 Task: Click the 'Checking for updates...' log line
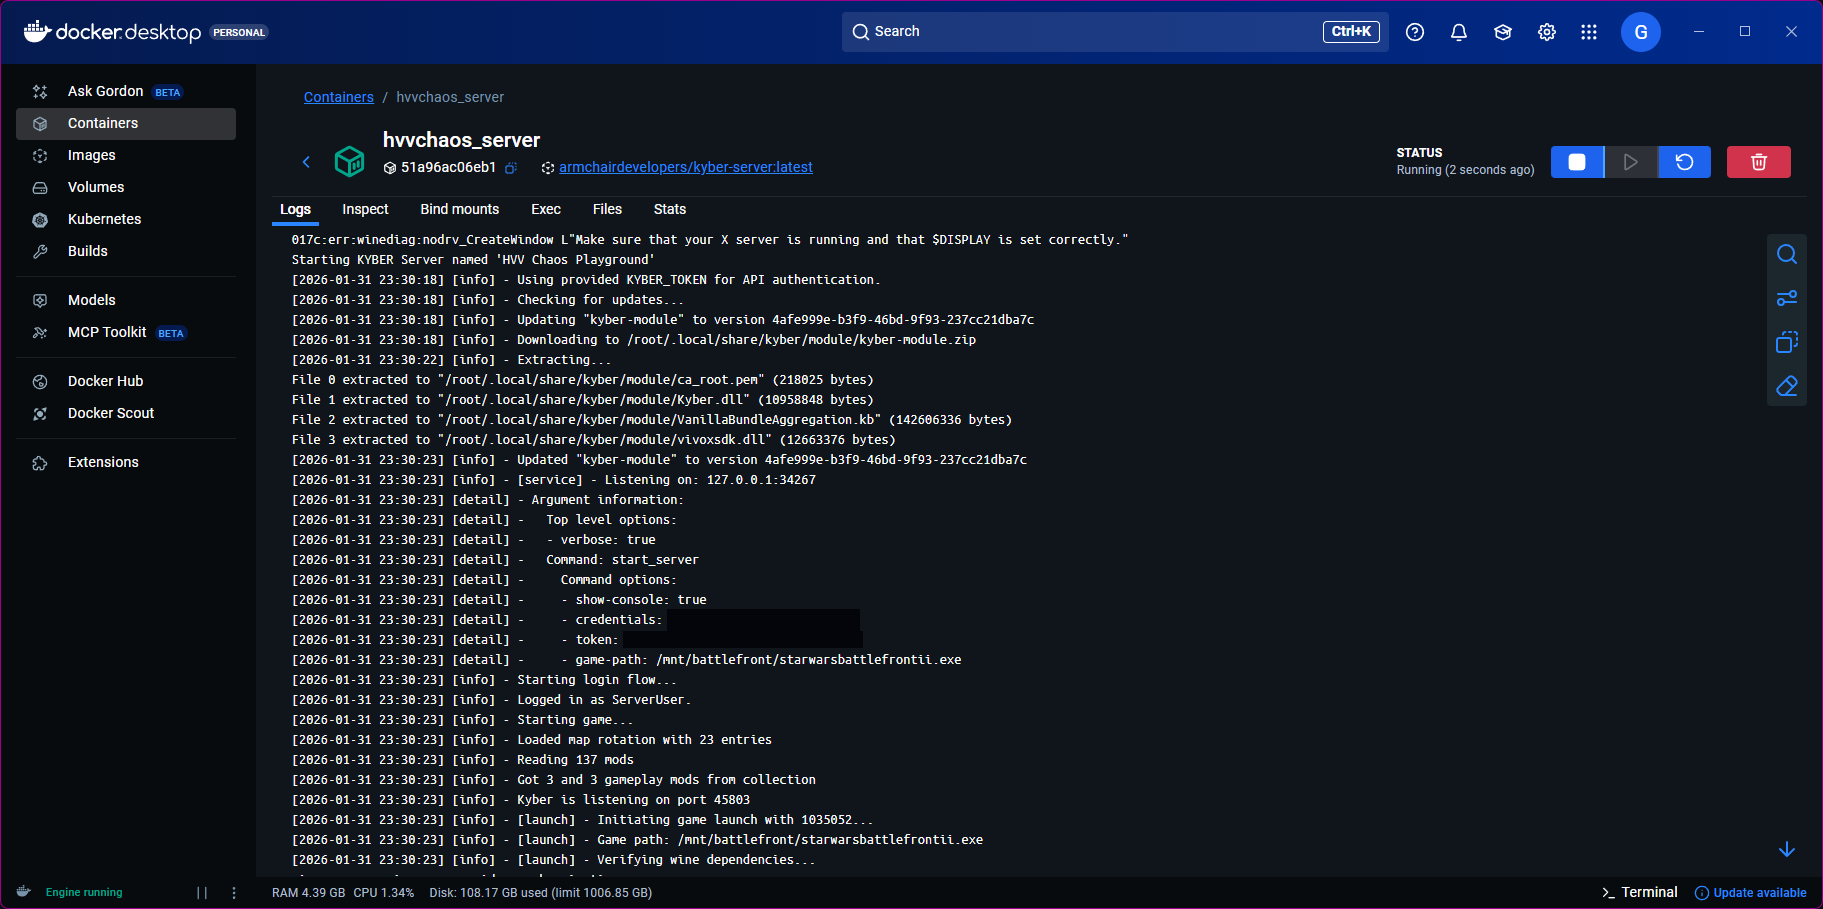coord(488,300)
